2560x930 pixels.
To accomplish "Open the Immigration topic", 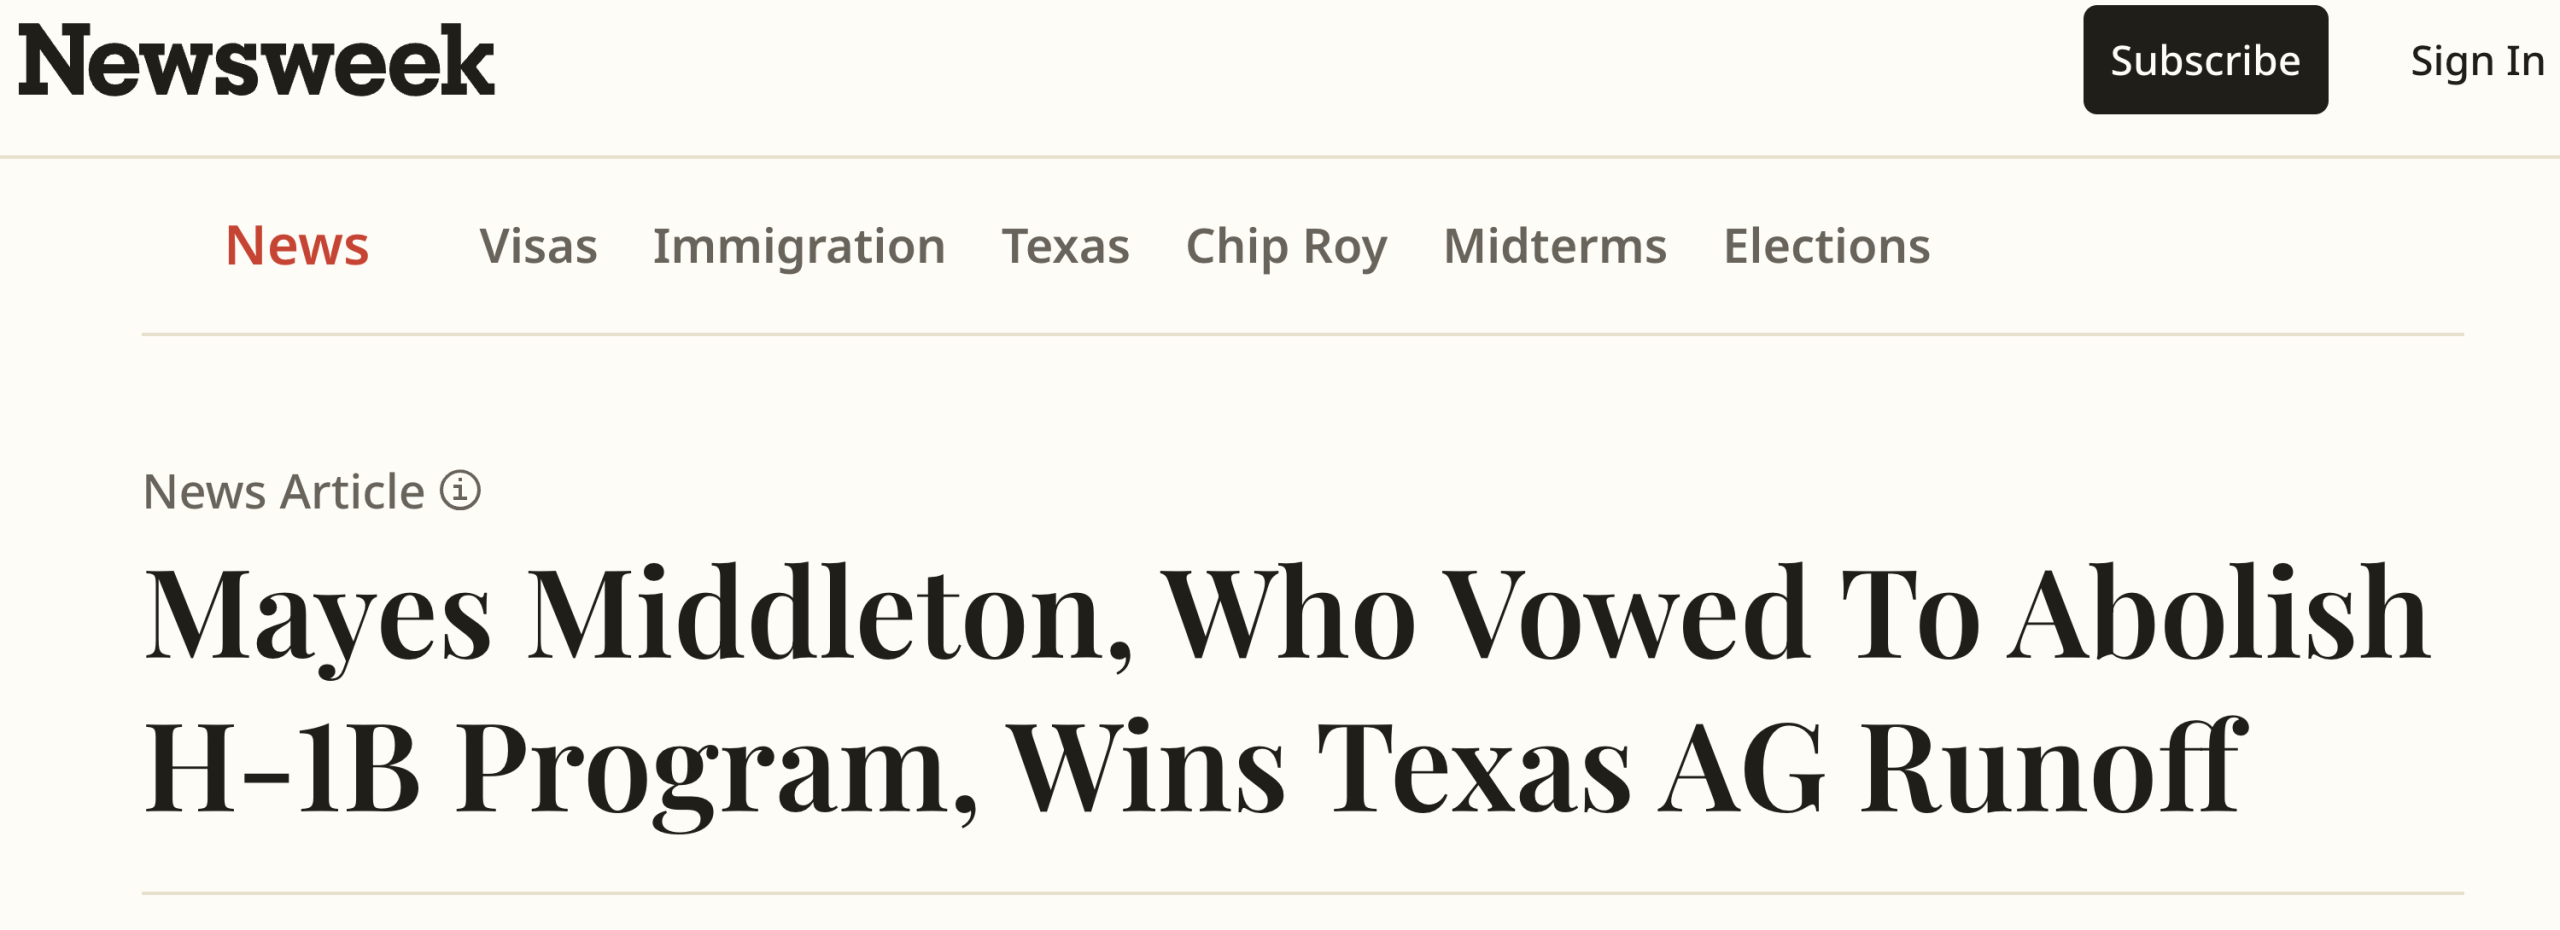I will click(x=799, y=247).
